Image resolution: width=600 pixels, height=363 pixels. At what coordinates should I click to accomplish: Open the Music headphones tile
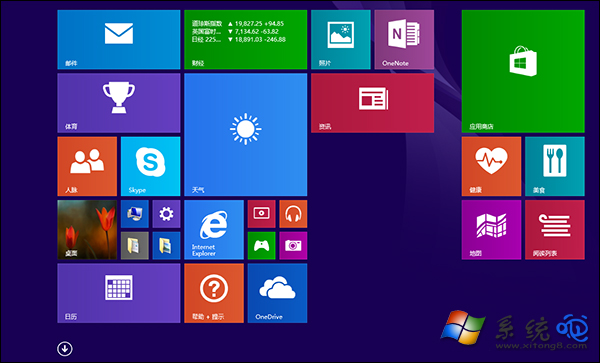tap(293, 214)
